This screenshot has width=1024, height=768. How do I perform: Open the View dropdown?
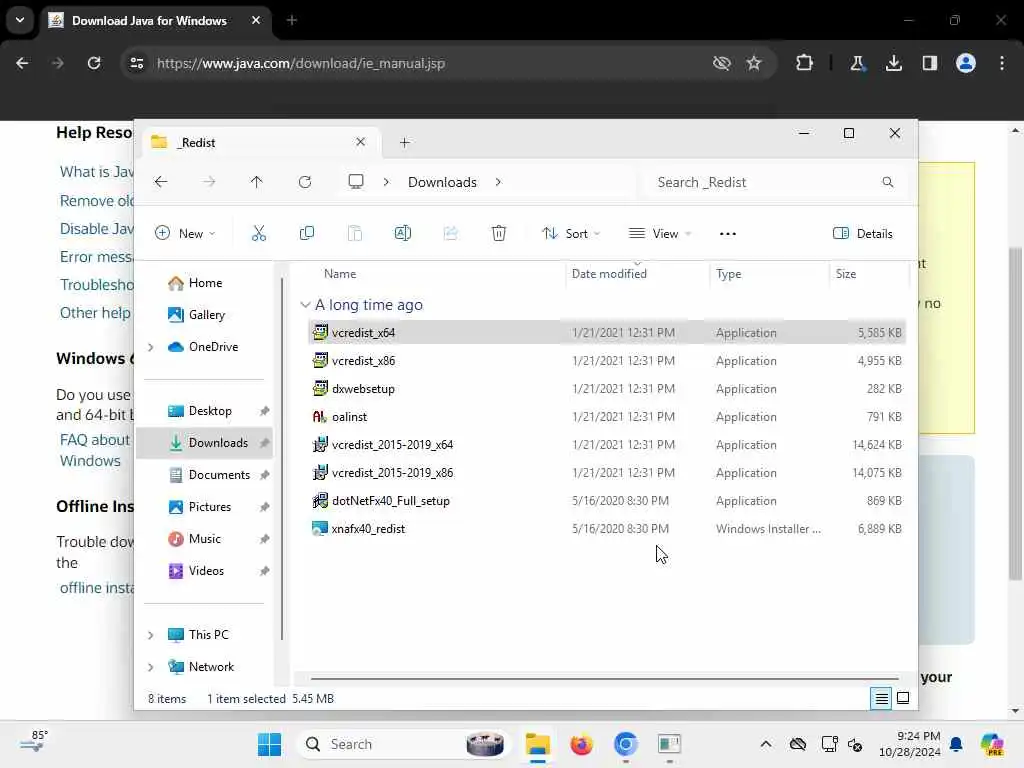tap(660, 234)
